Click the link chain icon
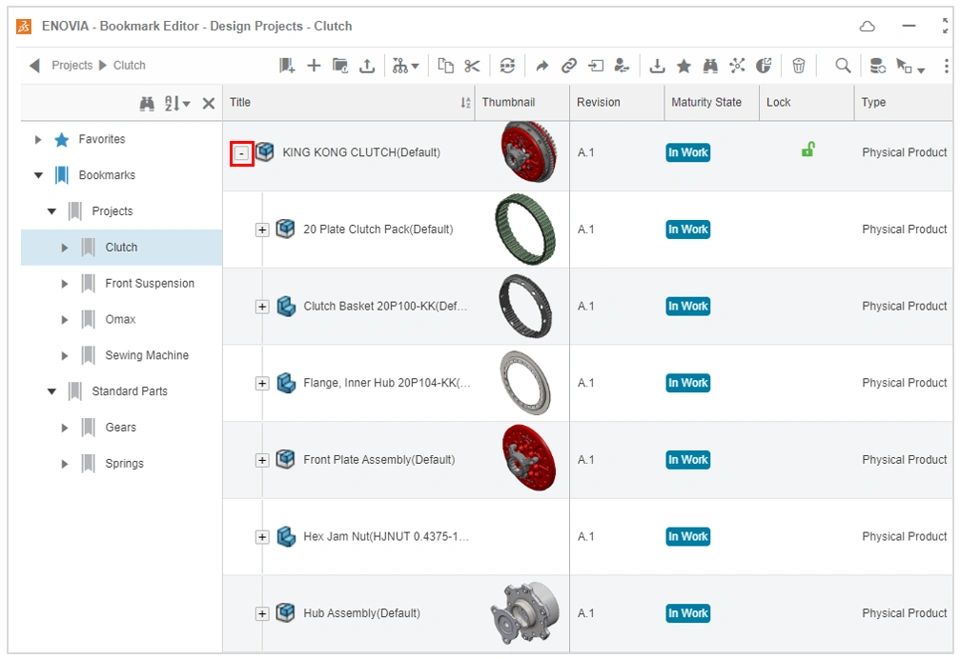Image resolution: width=960 pixels, height=659 pixels. tap(569, 66)
